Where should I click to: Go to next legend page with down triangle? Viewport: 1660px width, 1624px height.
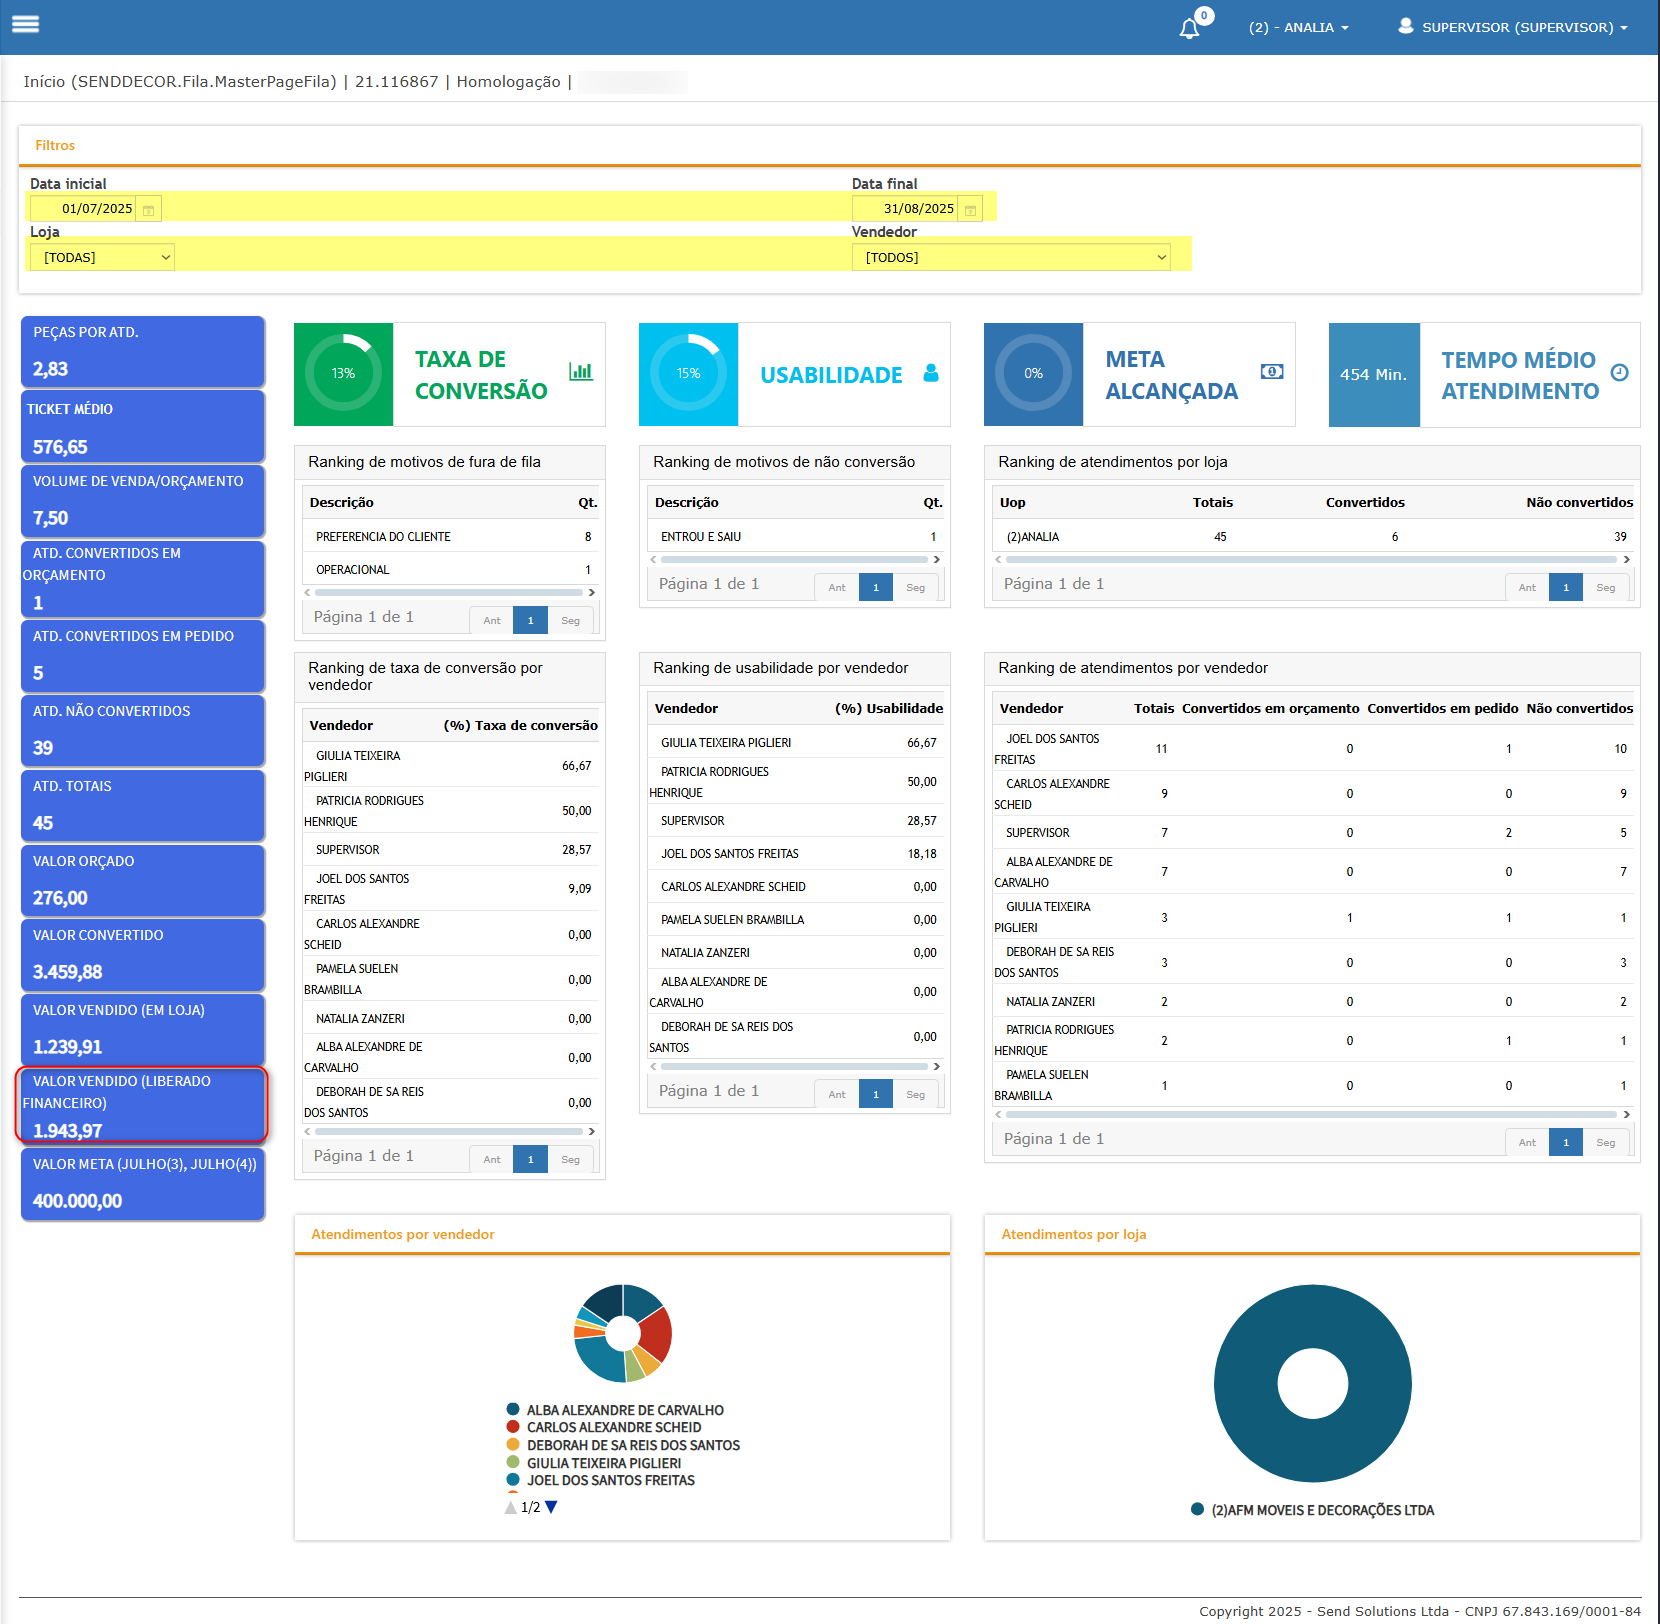551,1507
